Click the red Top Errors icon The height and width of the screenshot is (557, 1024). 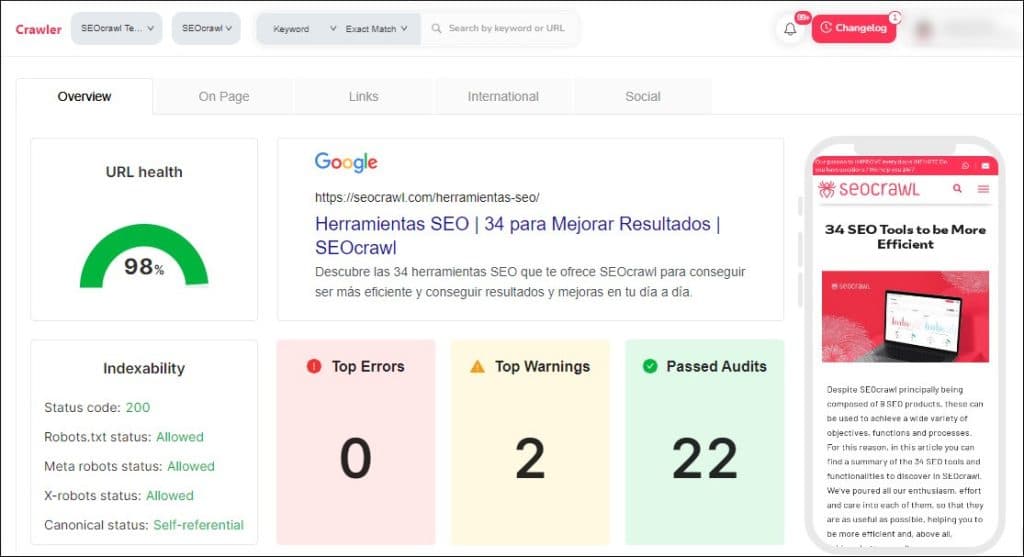point(314,366)
